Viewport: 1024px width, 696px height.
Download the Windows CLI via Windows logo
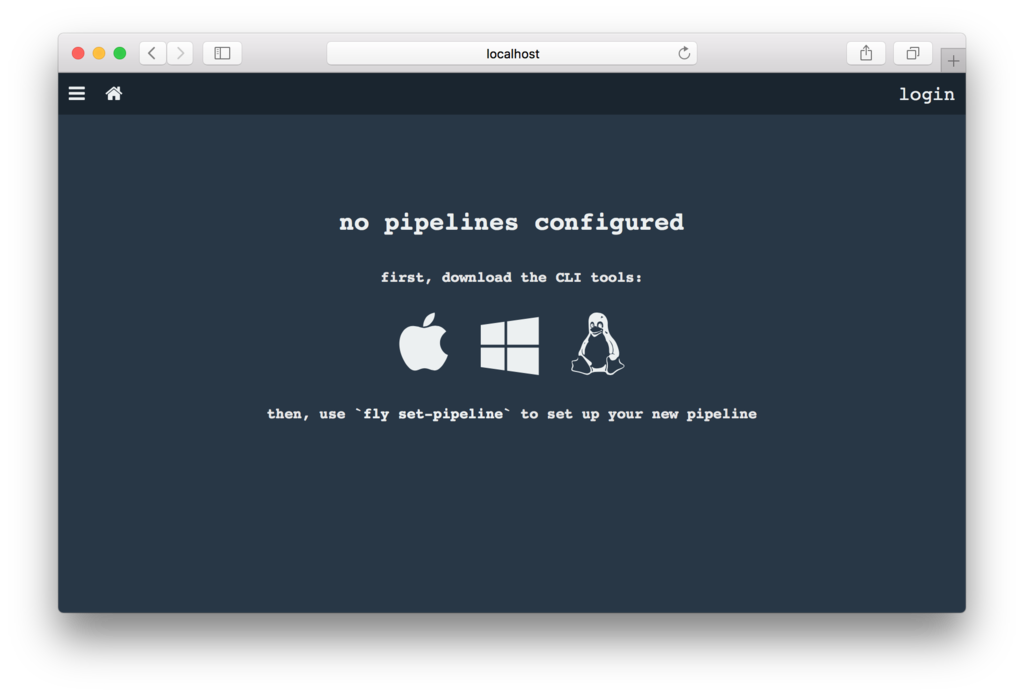[x=509, y=345]
